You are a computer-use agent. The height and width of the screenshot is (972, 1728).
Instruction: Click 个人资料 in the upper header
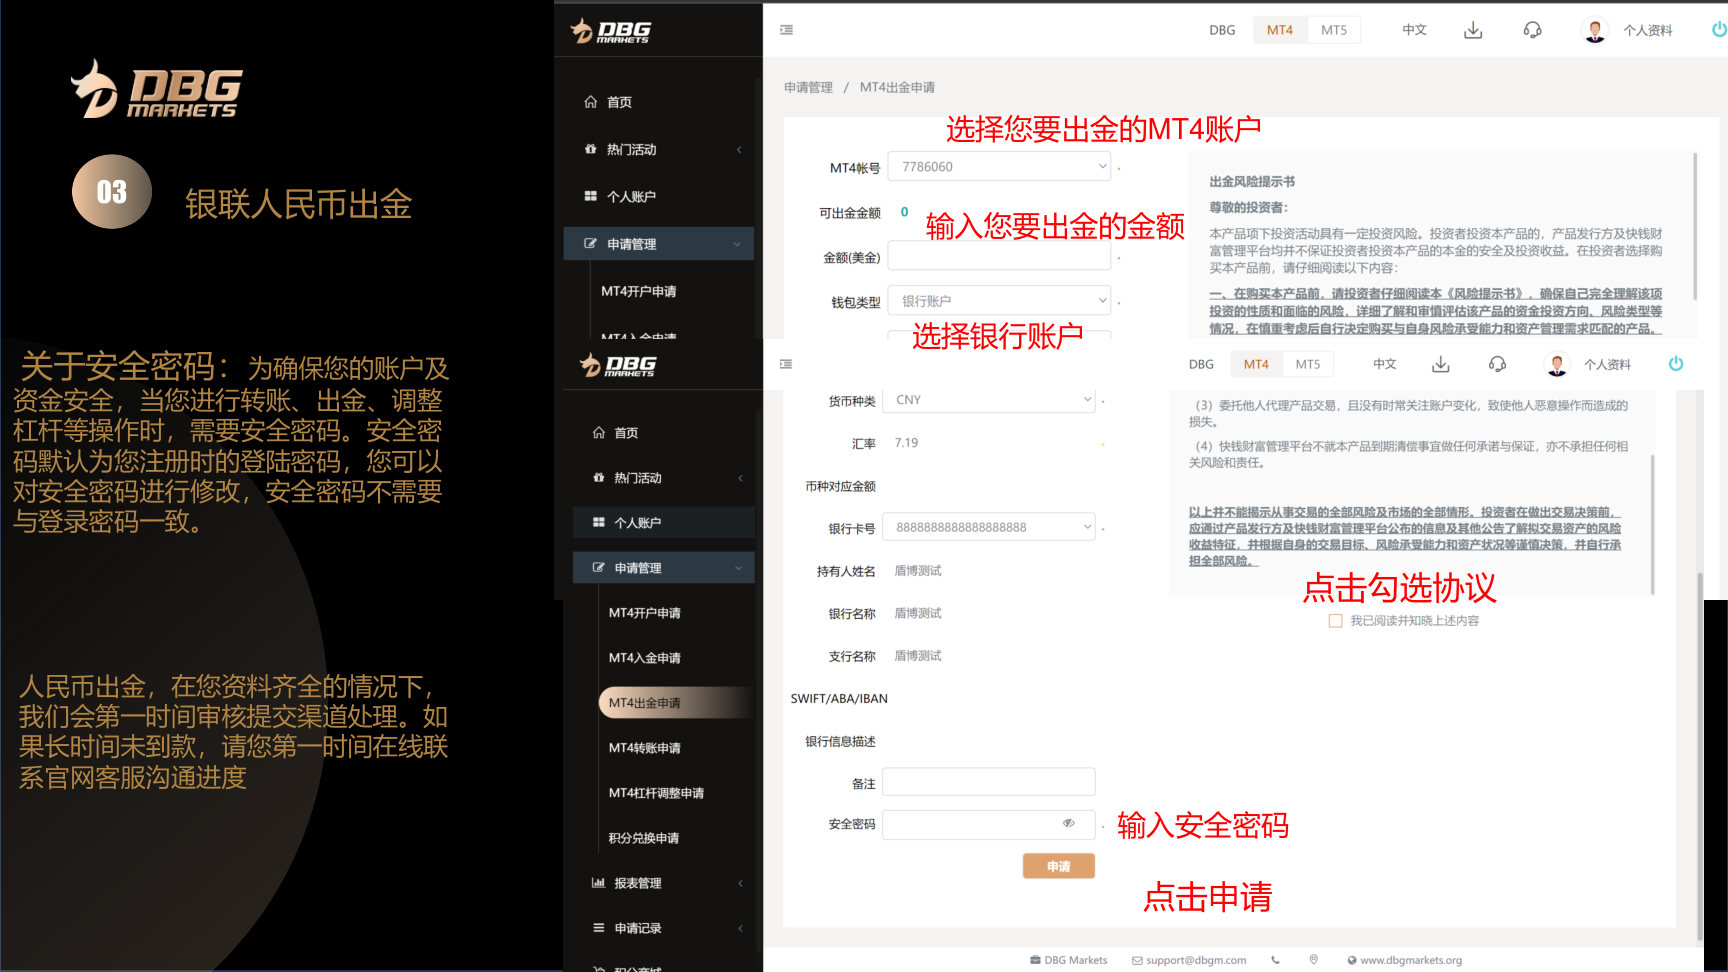1647,30
